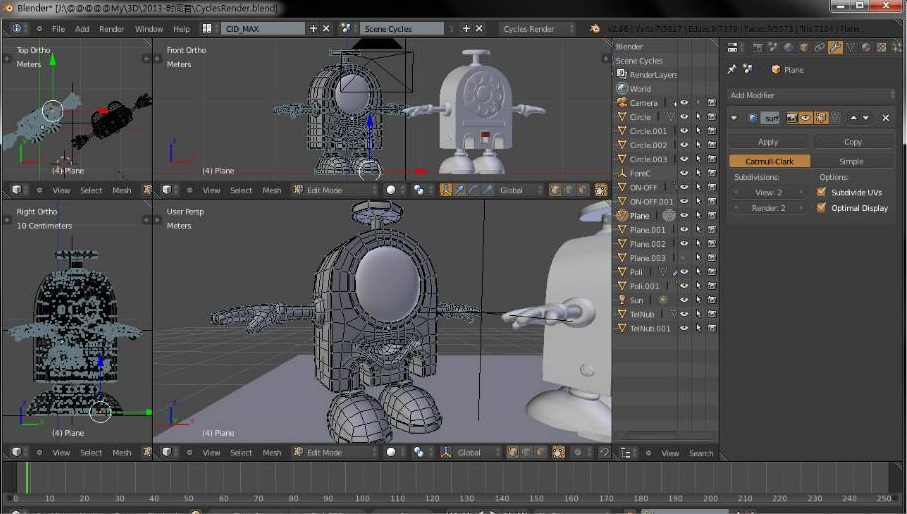Click the World icon in outliner
This screenshot has width=907, height=514.
[622, 89]
